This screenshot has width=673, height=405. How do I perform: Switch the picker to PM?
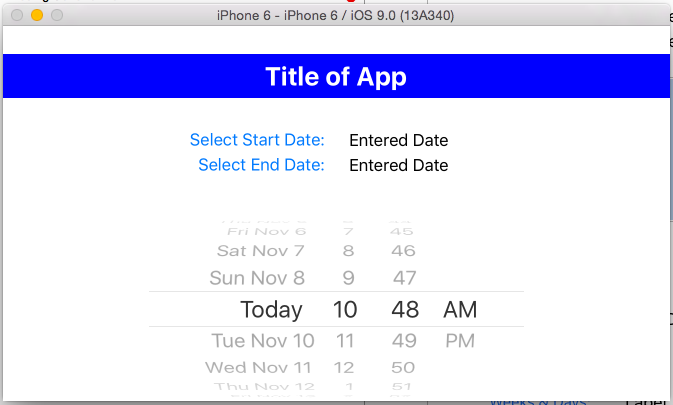(x=460, y=341)
